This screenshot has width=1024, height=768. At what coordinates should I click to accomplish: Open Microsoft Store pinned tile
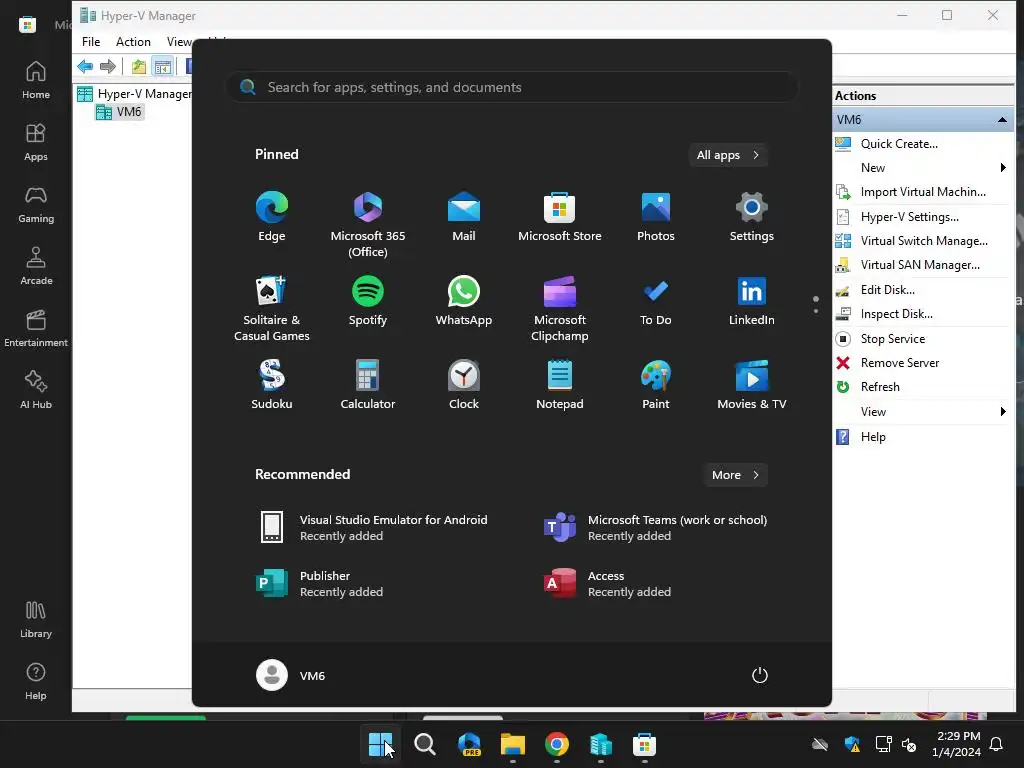point(560,217)
